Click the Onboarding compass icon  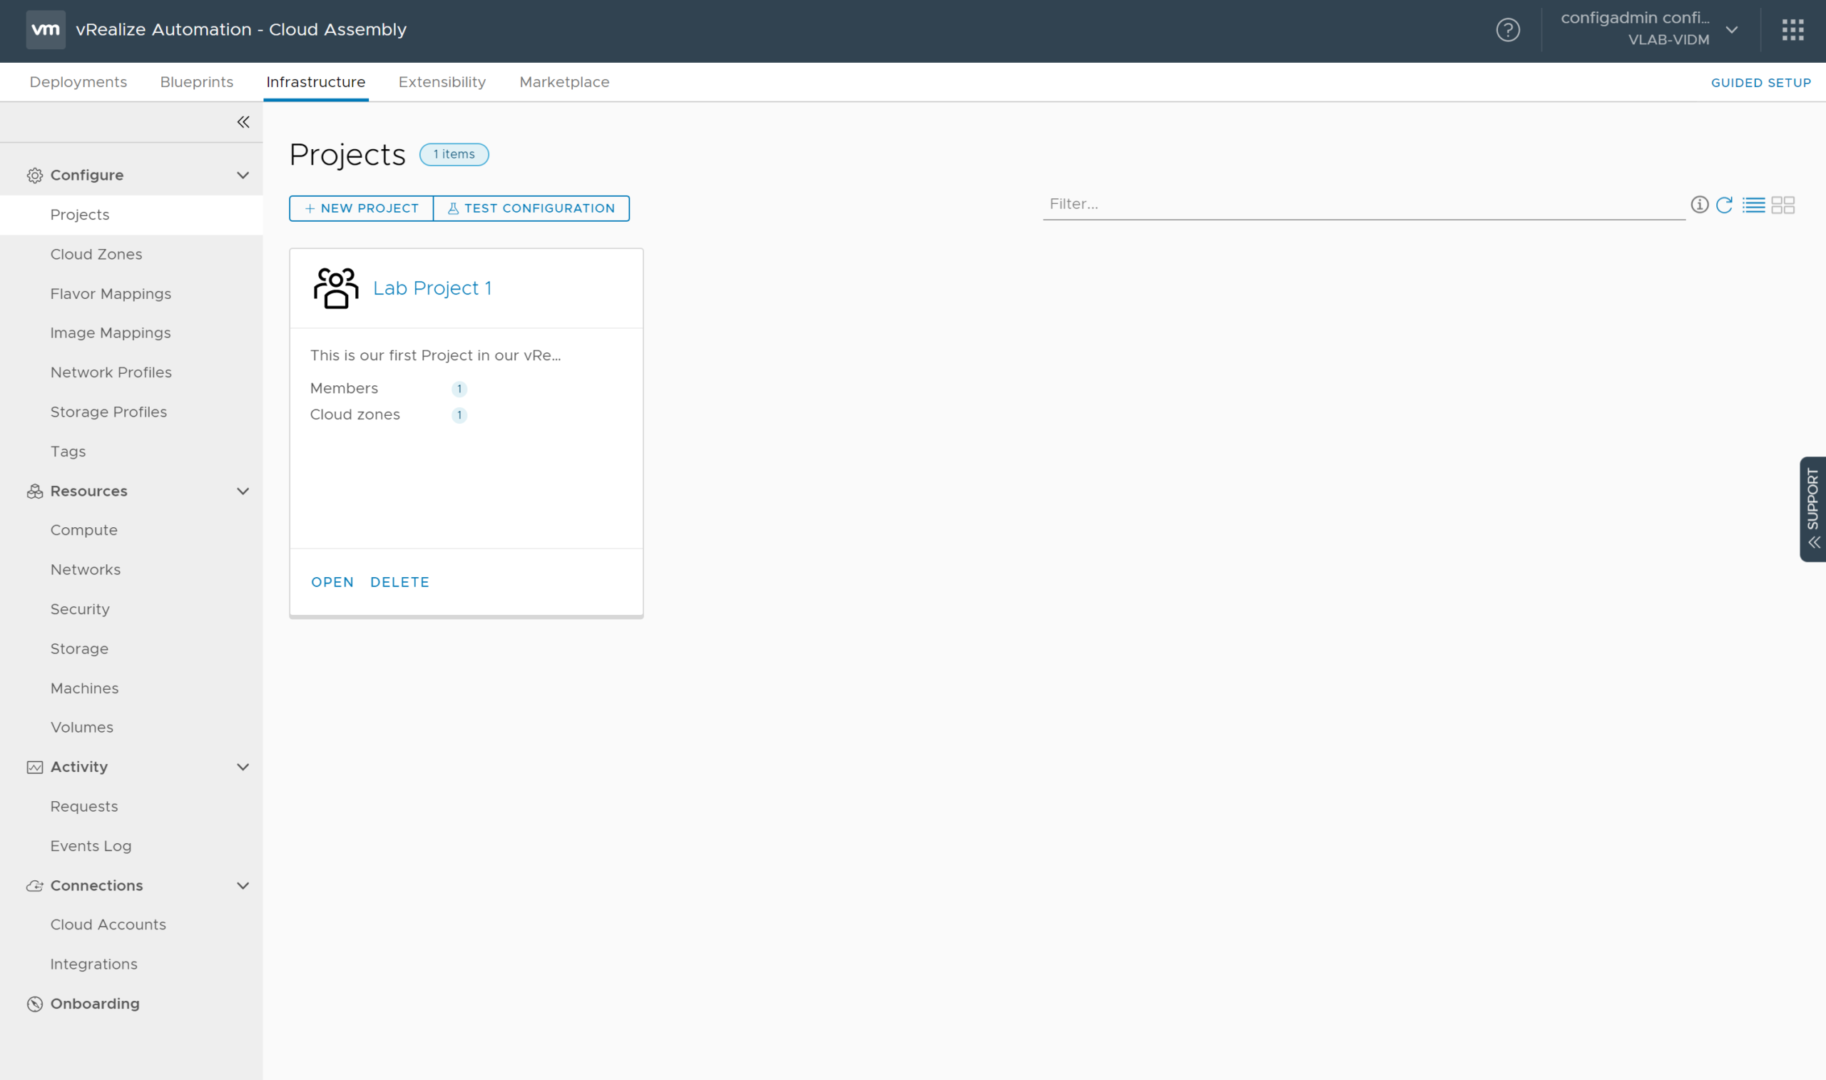(x=35, y=1004)
